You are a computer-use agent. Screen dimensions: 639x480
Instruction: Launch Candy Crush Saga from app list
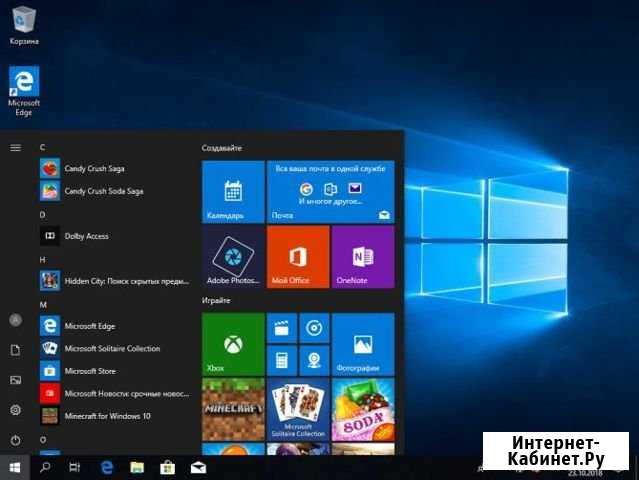click(115, 168)
